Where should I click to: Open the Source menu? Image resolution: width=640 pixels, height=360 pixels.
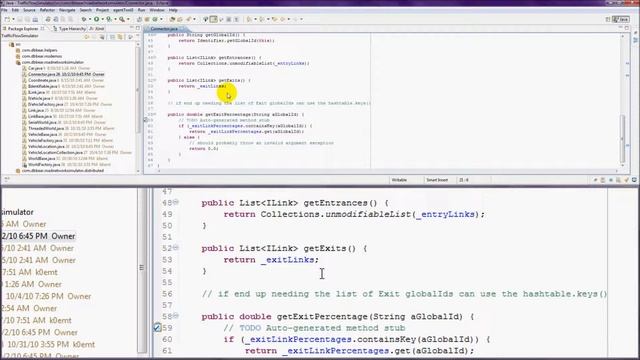click(29, 10)
